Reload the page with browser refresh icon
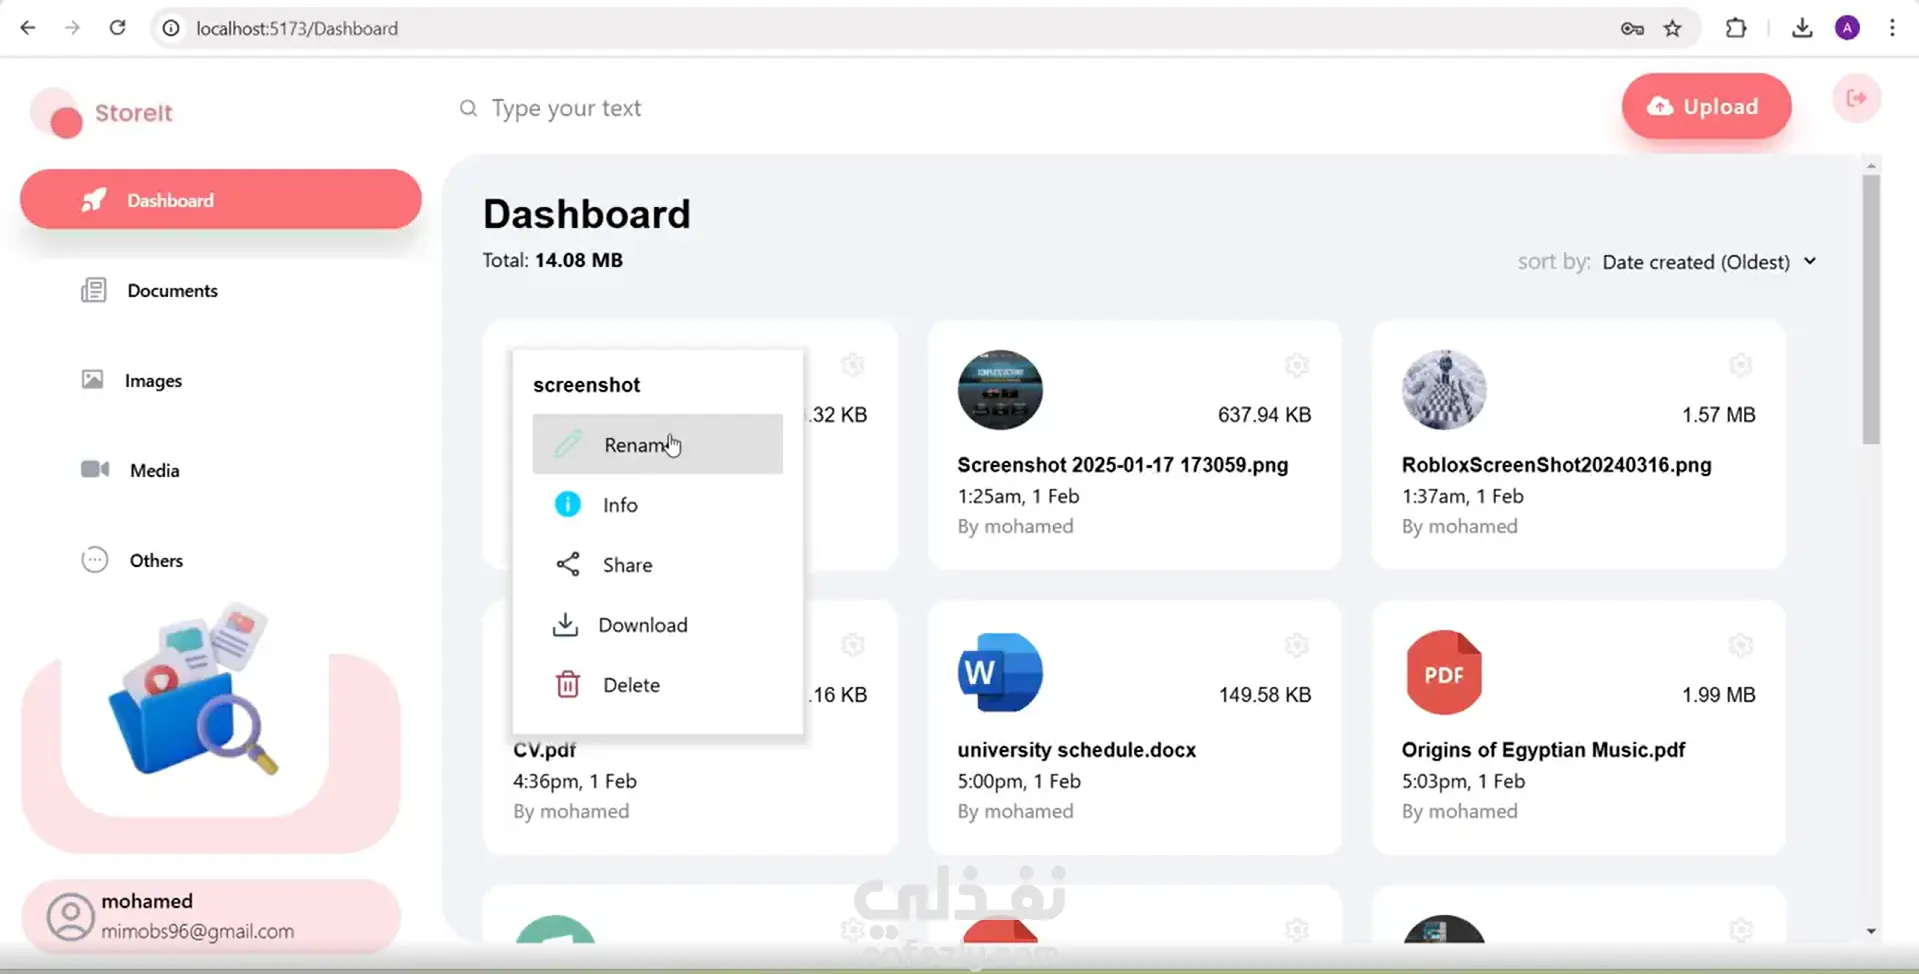The width and height of the screenshot is (1919, 974). [117, 28]
